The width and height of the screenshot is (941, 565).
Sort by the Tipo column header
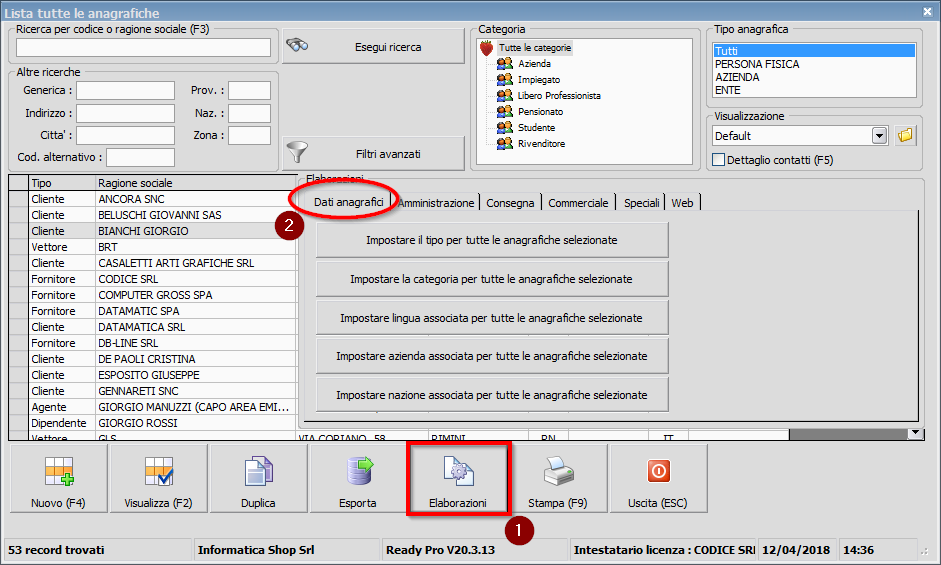coord(62,183)
